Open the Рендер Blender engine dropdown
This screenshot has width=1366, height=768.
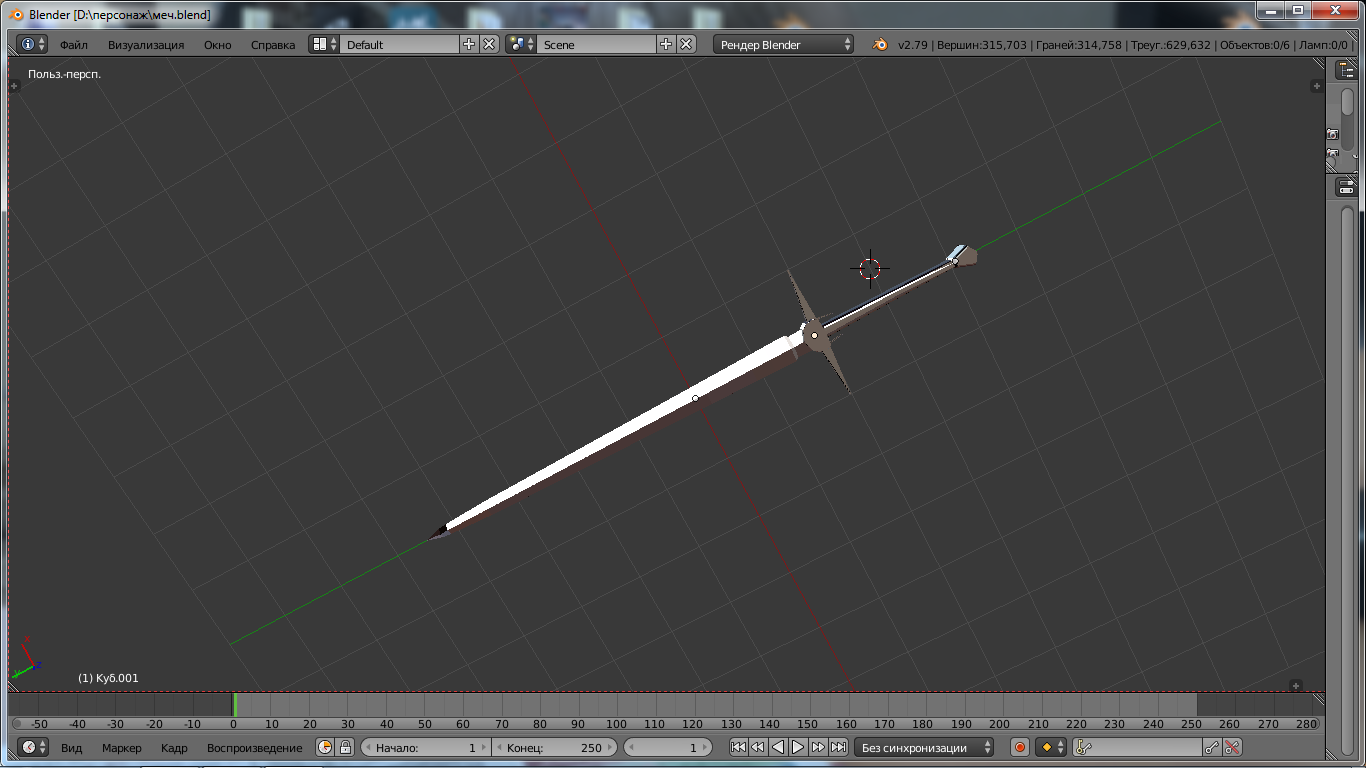(x=783, y=44)
